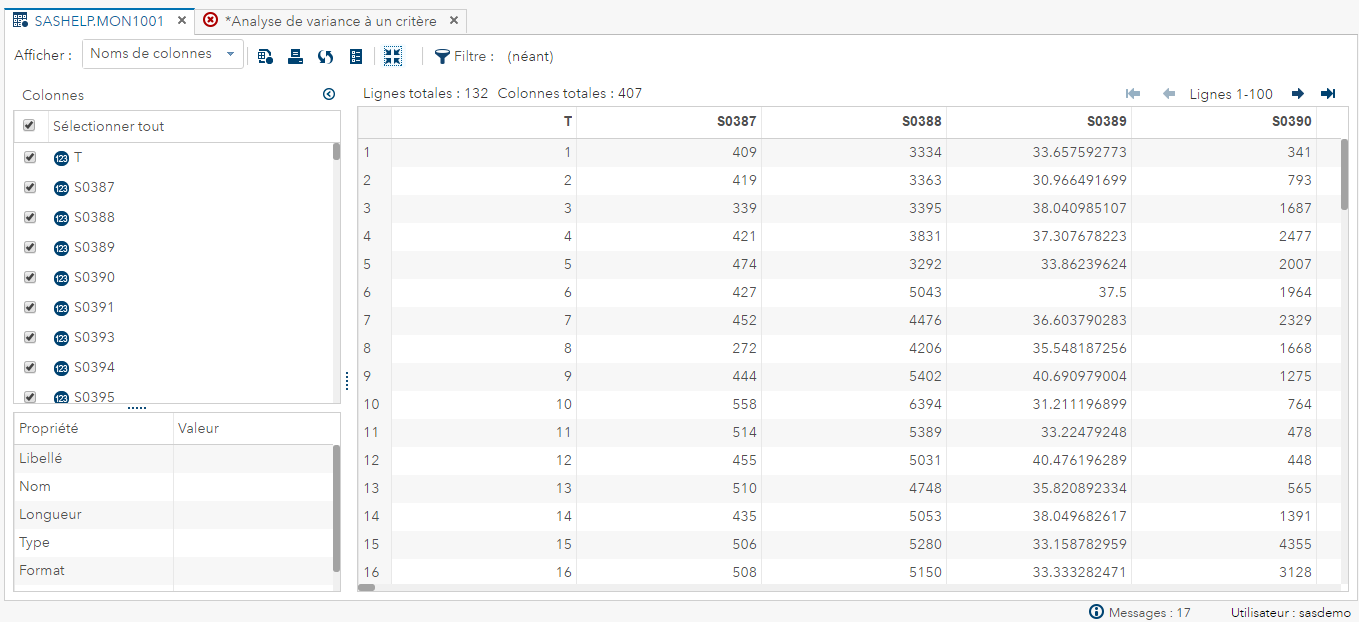Uncheck the Sélectionner tout checkbox
This screenshot has width=1359, height=622.
(x=29, y=125)
